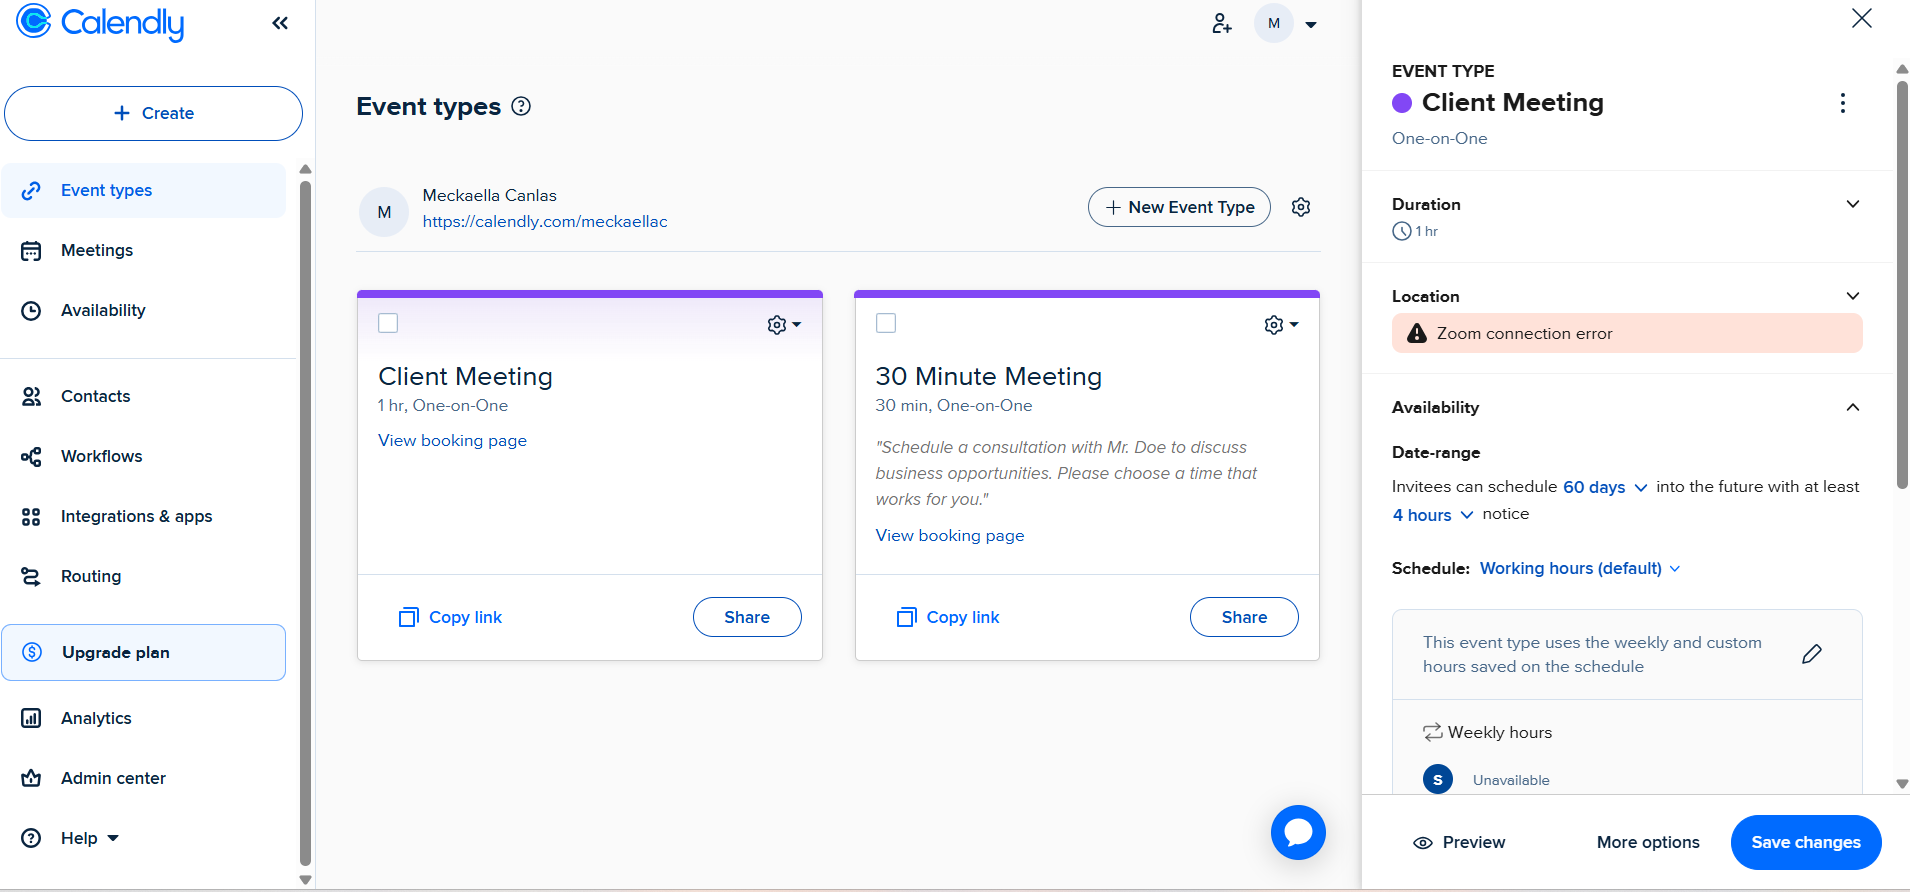The height and width of the screenshot is (892, 1910).
Task: Open Analytics in the sidebar
Action: click(x=96, y=718)
